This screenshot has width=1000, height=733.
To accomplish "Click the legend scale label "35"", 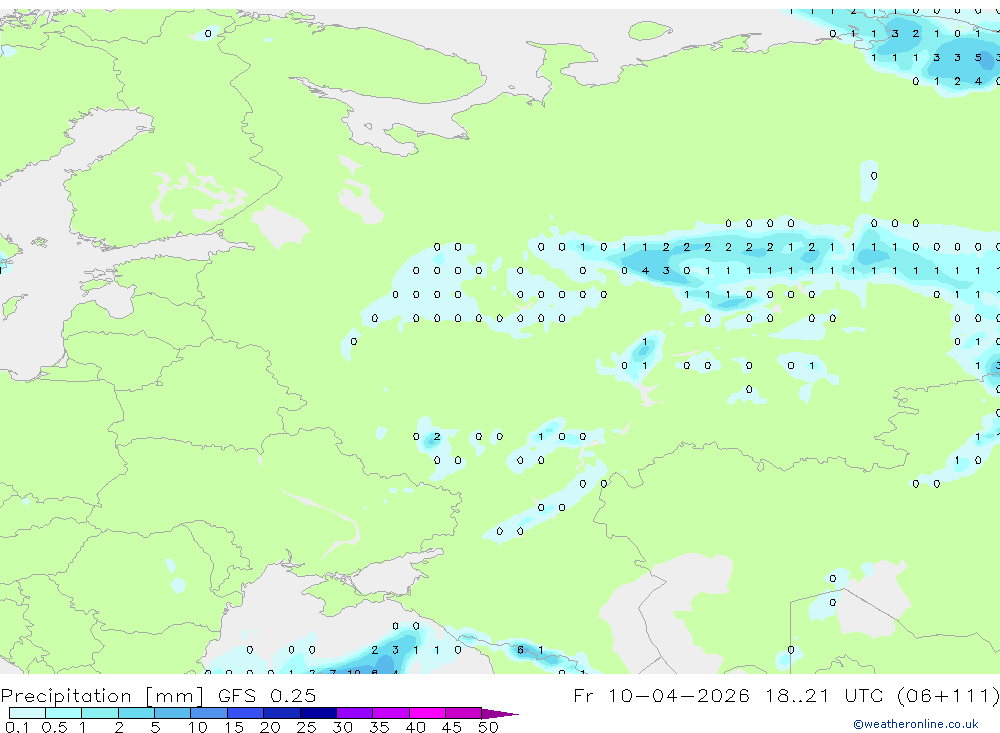I will 379,727.
